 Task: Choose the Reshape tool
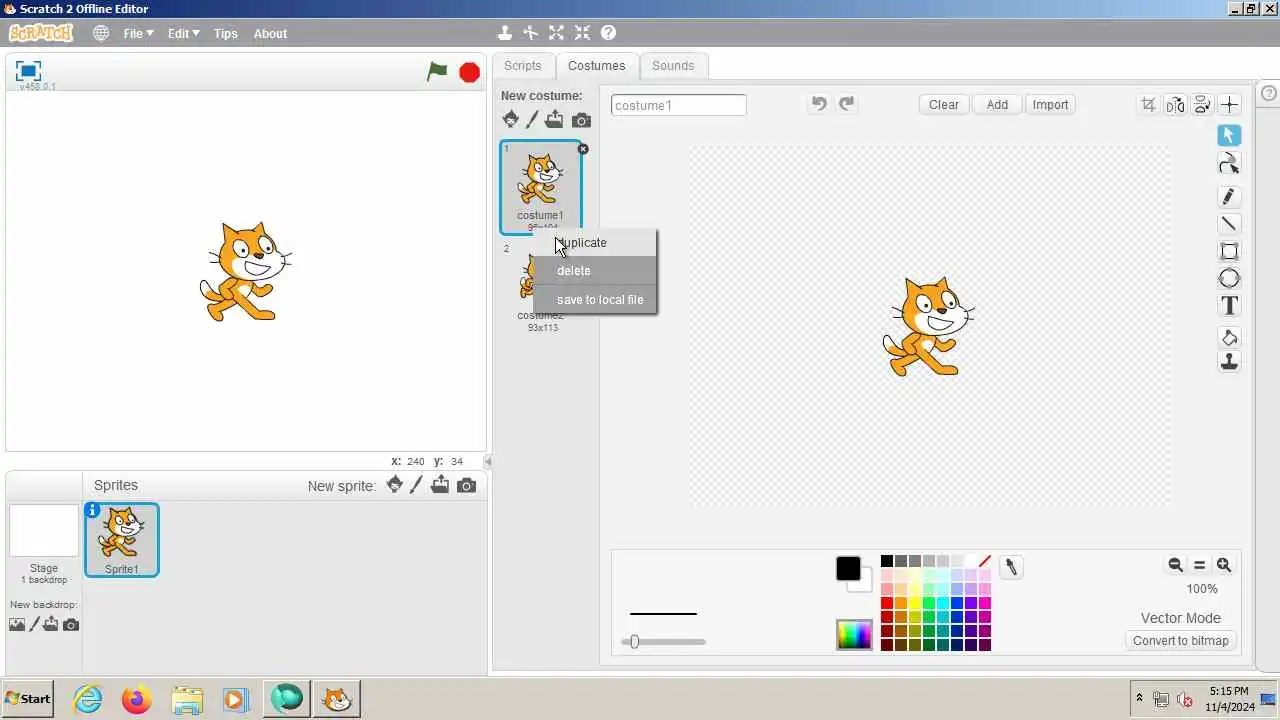pos(1229,164)
